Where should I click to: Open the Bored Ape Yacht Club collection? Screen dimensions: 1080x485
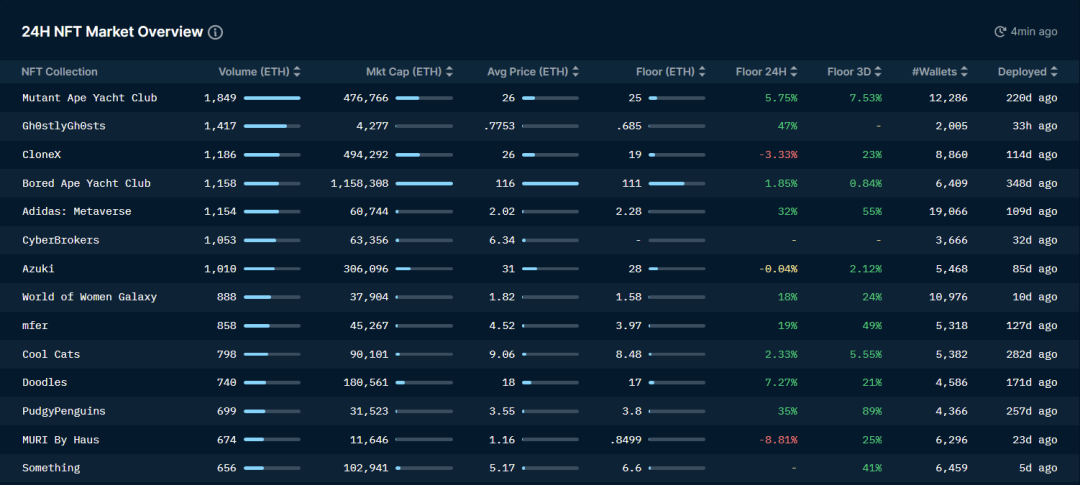pyautogui.click(x=86, y=183)
